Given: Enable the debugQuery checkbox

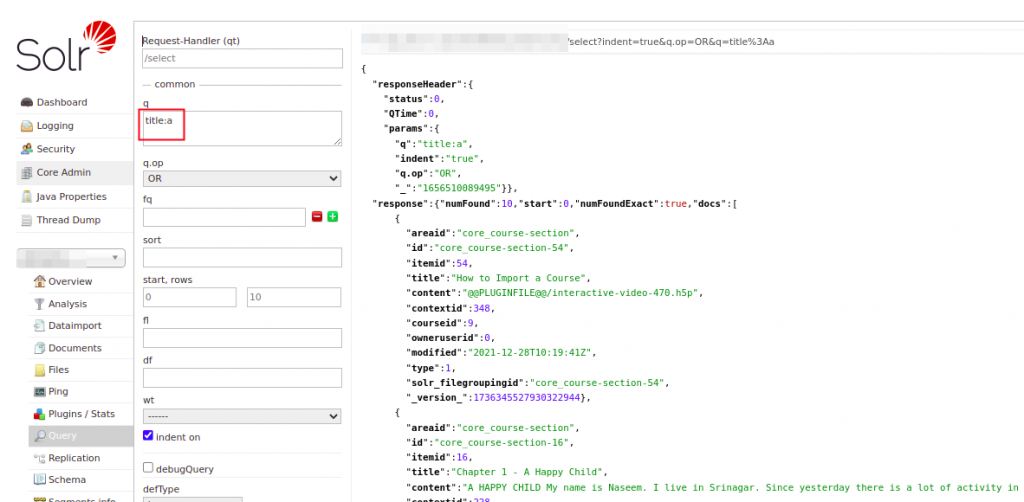Looking at the screenshot, I should click(148, 467).
